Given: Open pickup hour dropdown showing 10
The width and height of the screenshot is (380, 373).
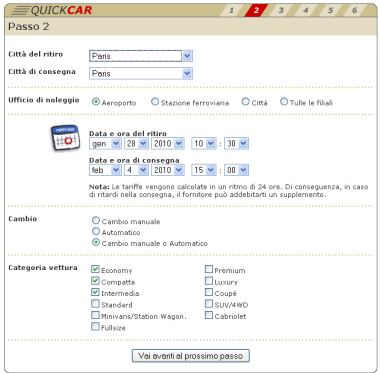Looking at the screenshot, I should [x=204, y=144].
